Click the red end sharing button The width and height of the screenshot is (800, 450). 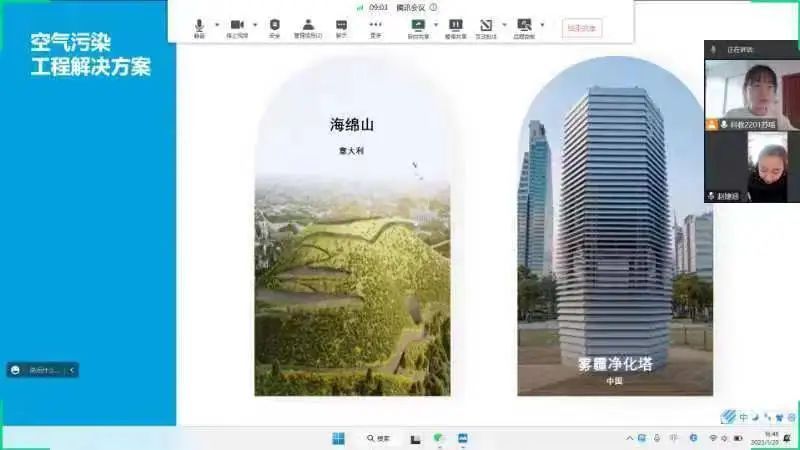(x=582, y=28)
